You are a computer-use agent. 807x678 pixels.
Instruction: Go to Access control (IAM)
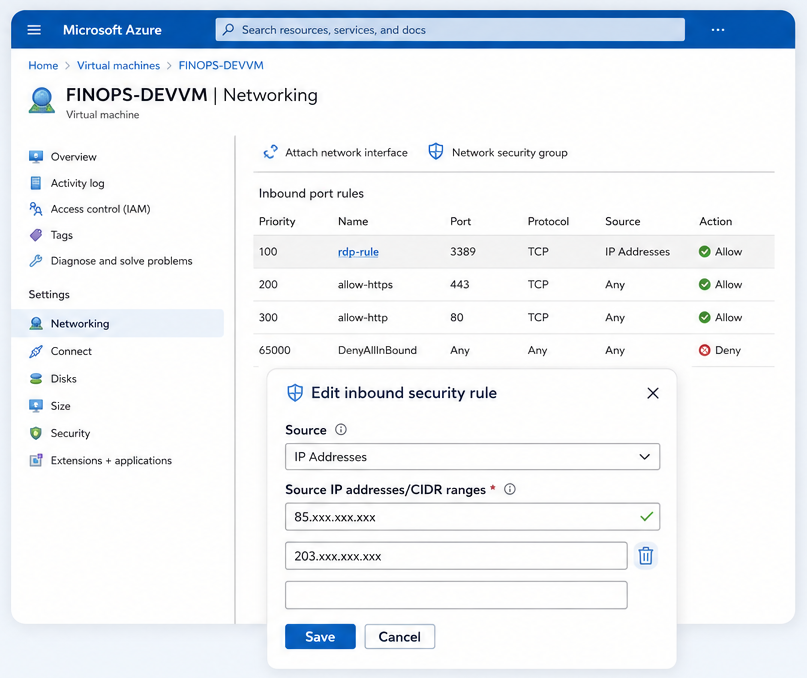pyautogui.click(x=100, y=208)
